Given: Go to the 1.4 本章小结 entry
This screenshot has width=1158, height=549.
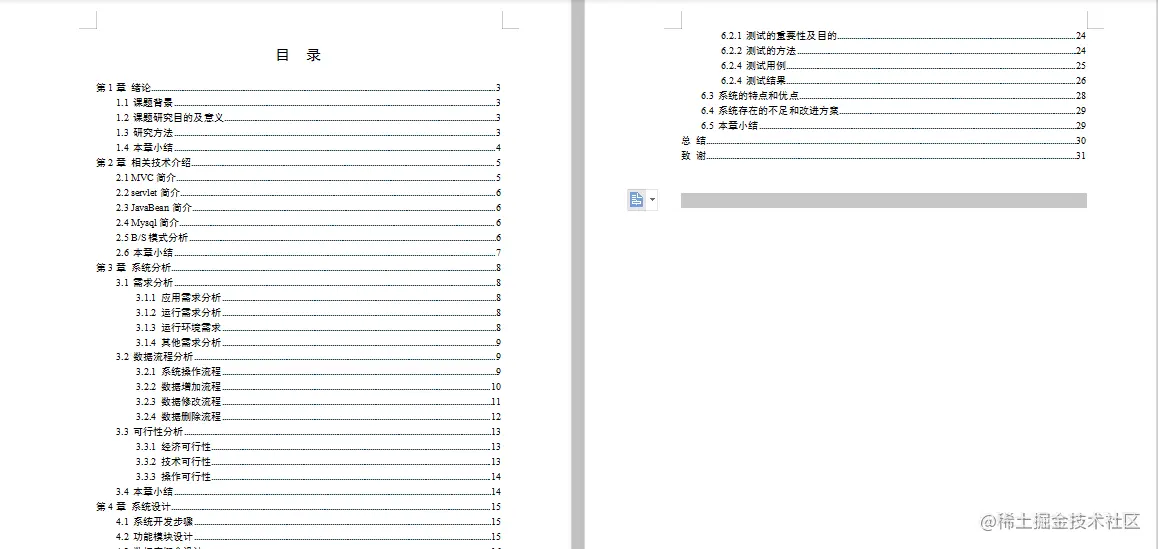Looking at the screenshot, I should click(x=309, y=148).
